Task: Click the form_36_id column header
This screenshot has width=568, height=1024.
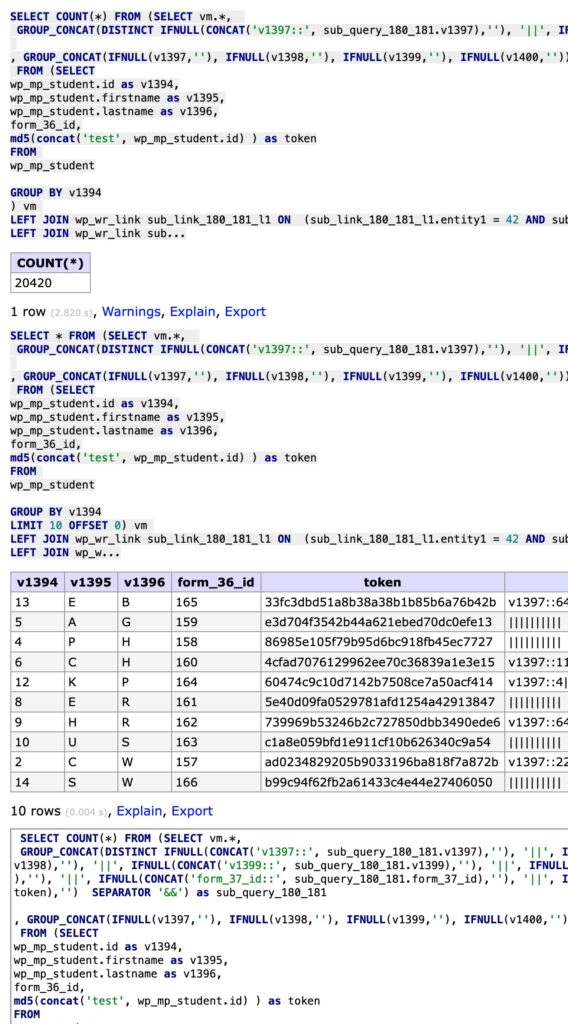Action: click(216, 582)
